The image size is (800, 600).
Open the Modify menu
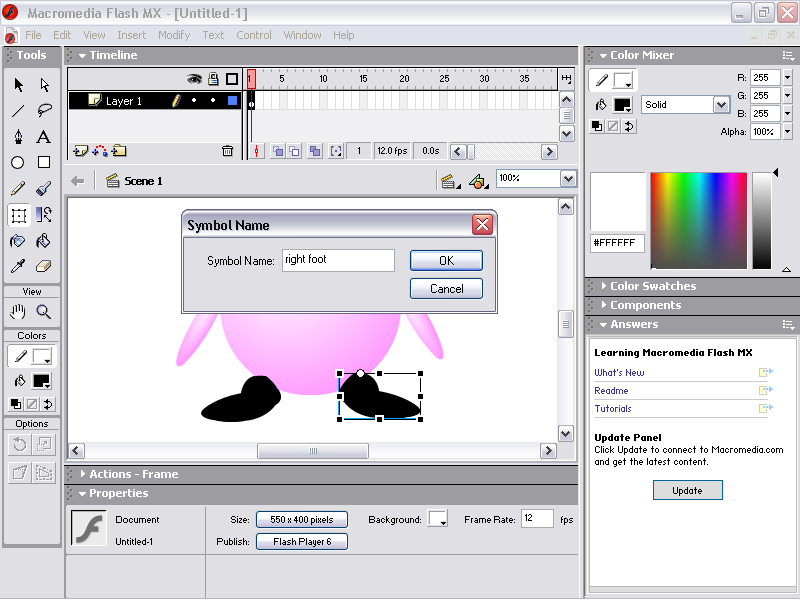[174, 35]
